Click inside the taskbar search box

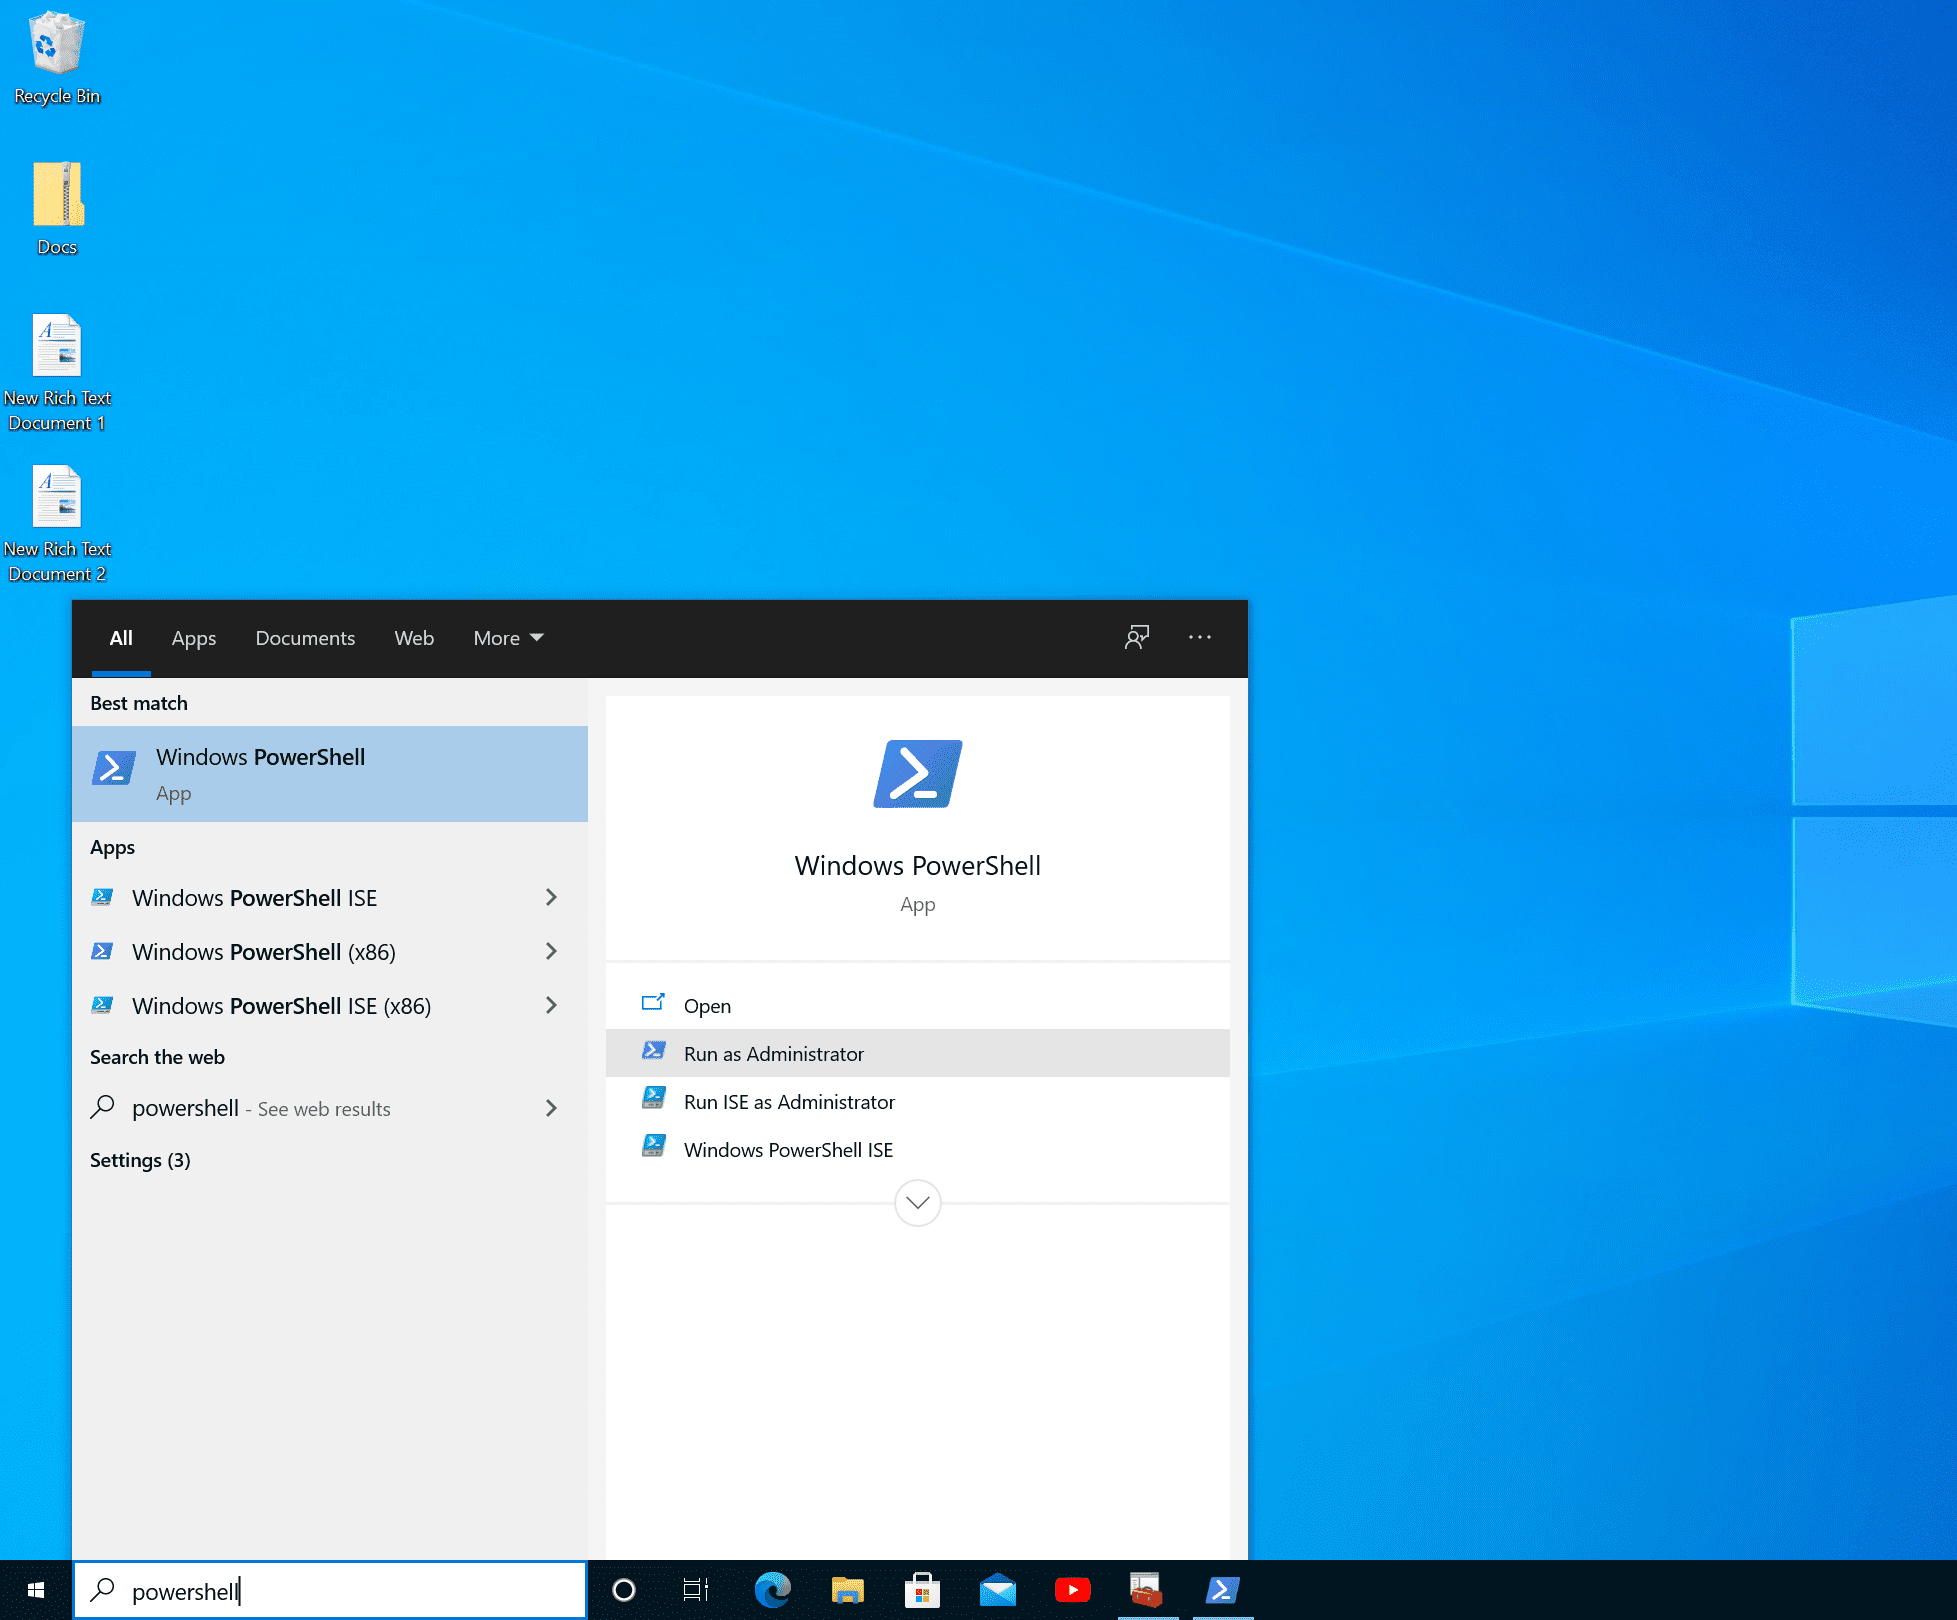click(x=330, y=1590)
